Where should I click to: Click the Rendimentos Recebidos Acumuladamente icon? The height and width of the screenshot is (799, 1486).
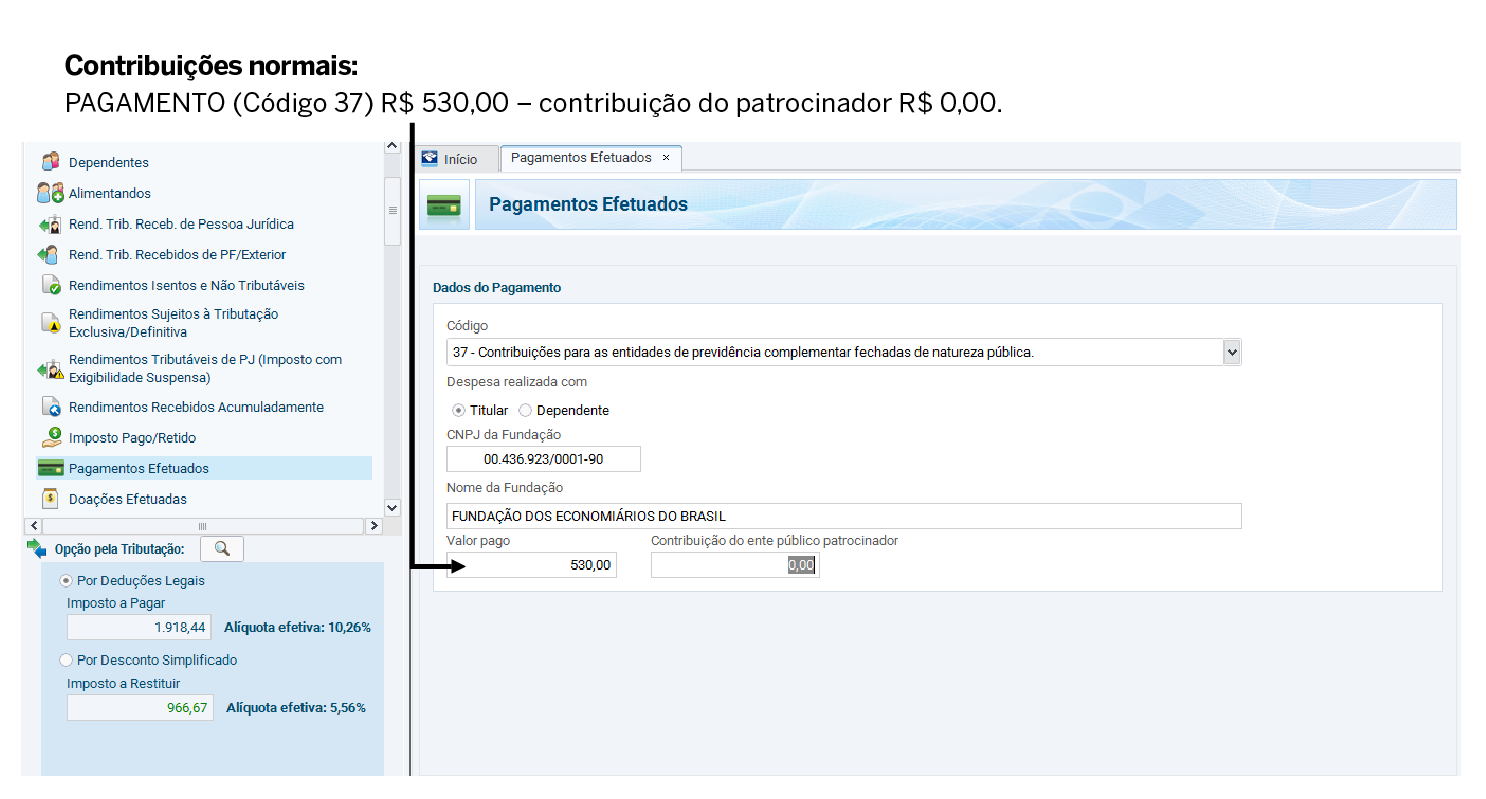(51, 407)
